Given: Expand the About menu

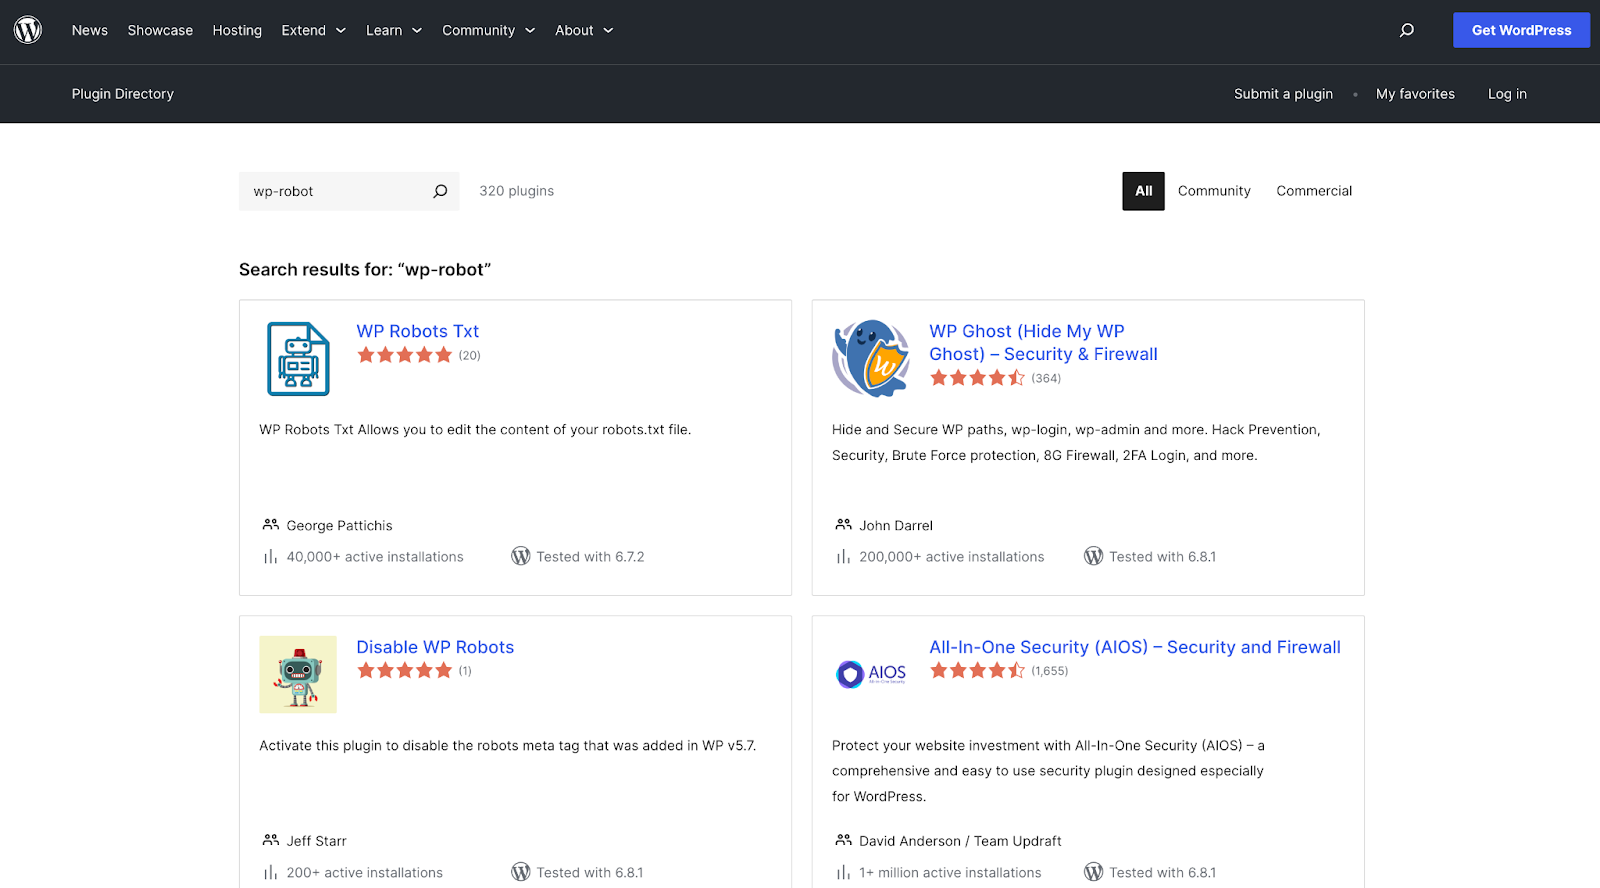Looking at the screenshot, I should point(584,30).
